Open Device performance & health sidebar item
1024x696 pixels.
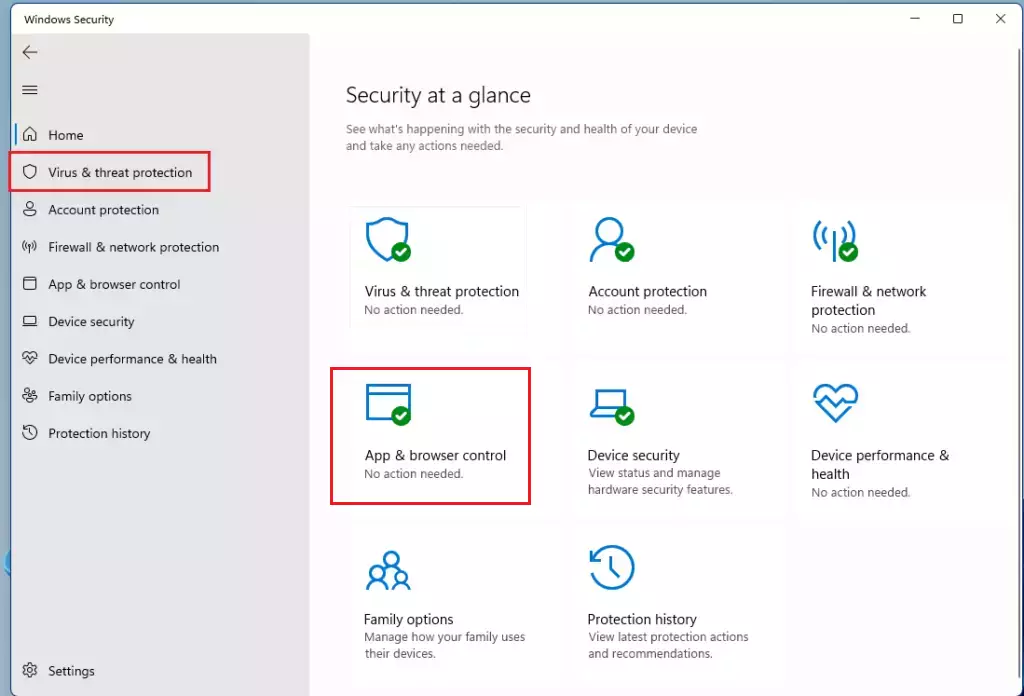(133, 359)
